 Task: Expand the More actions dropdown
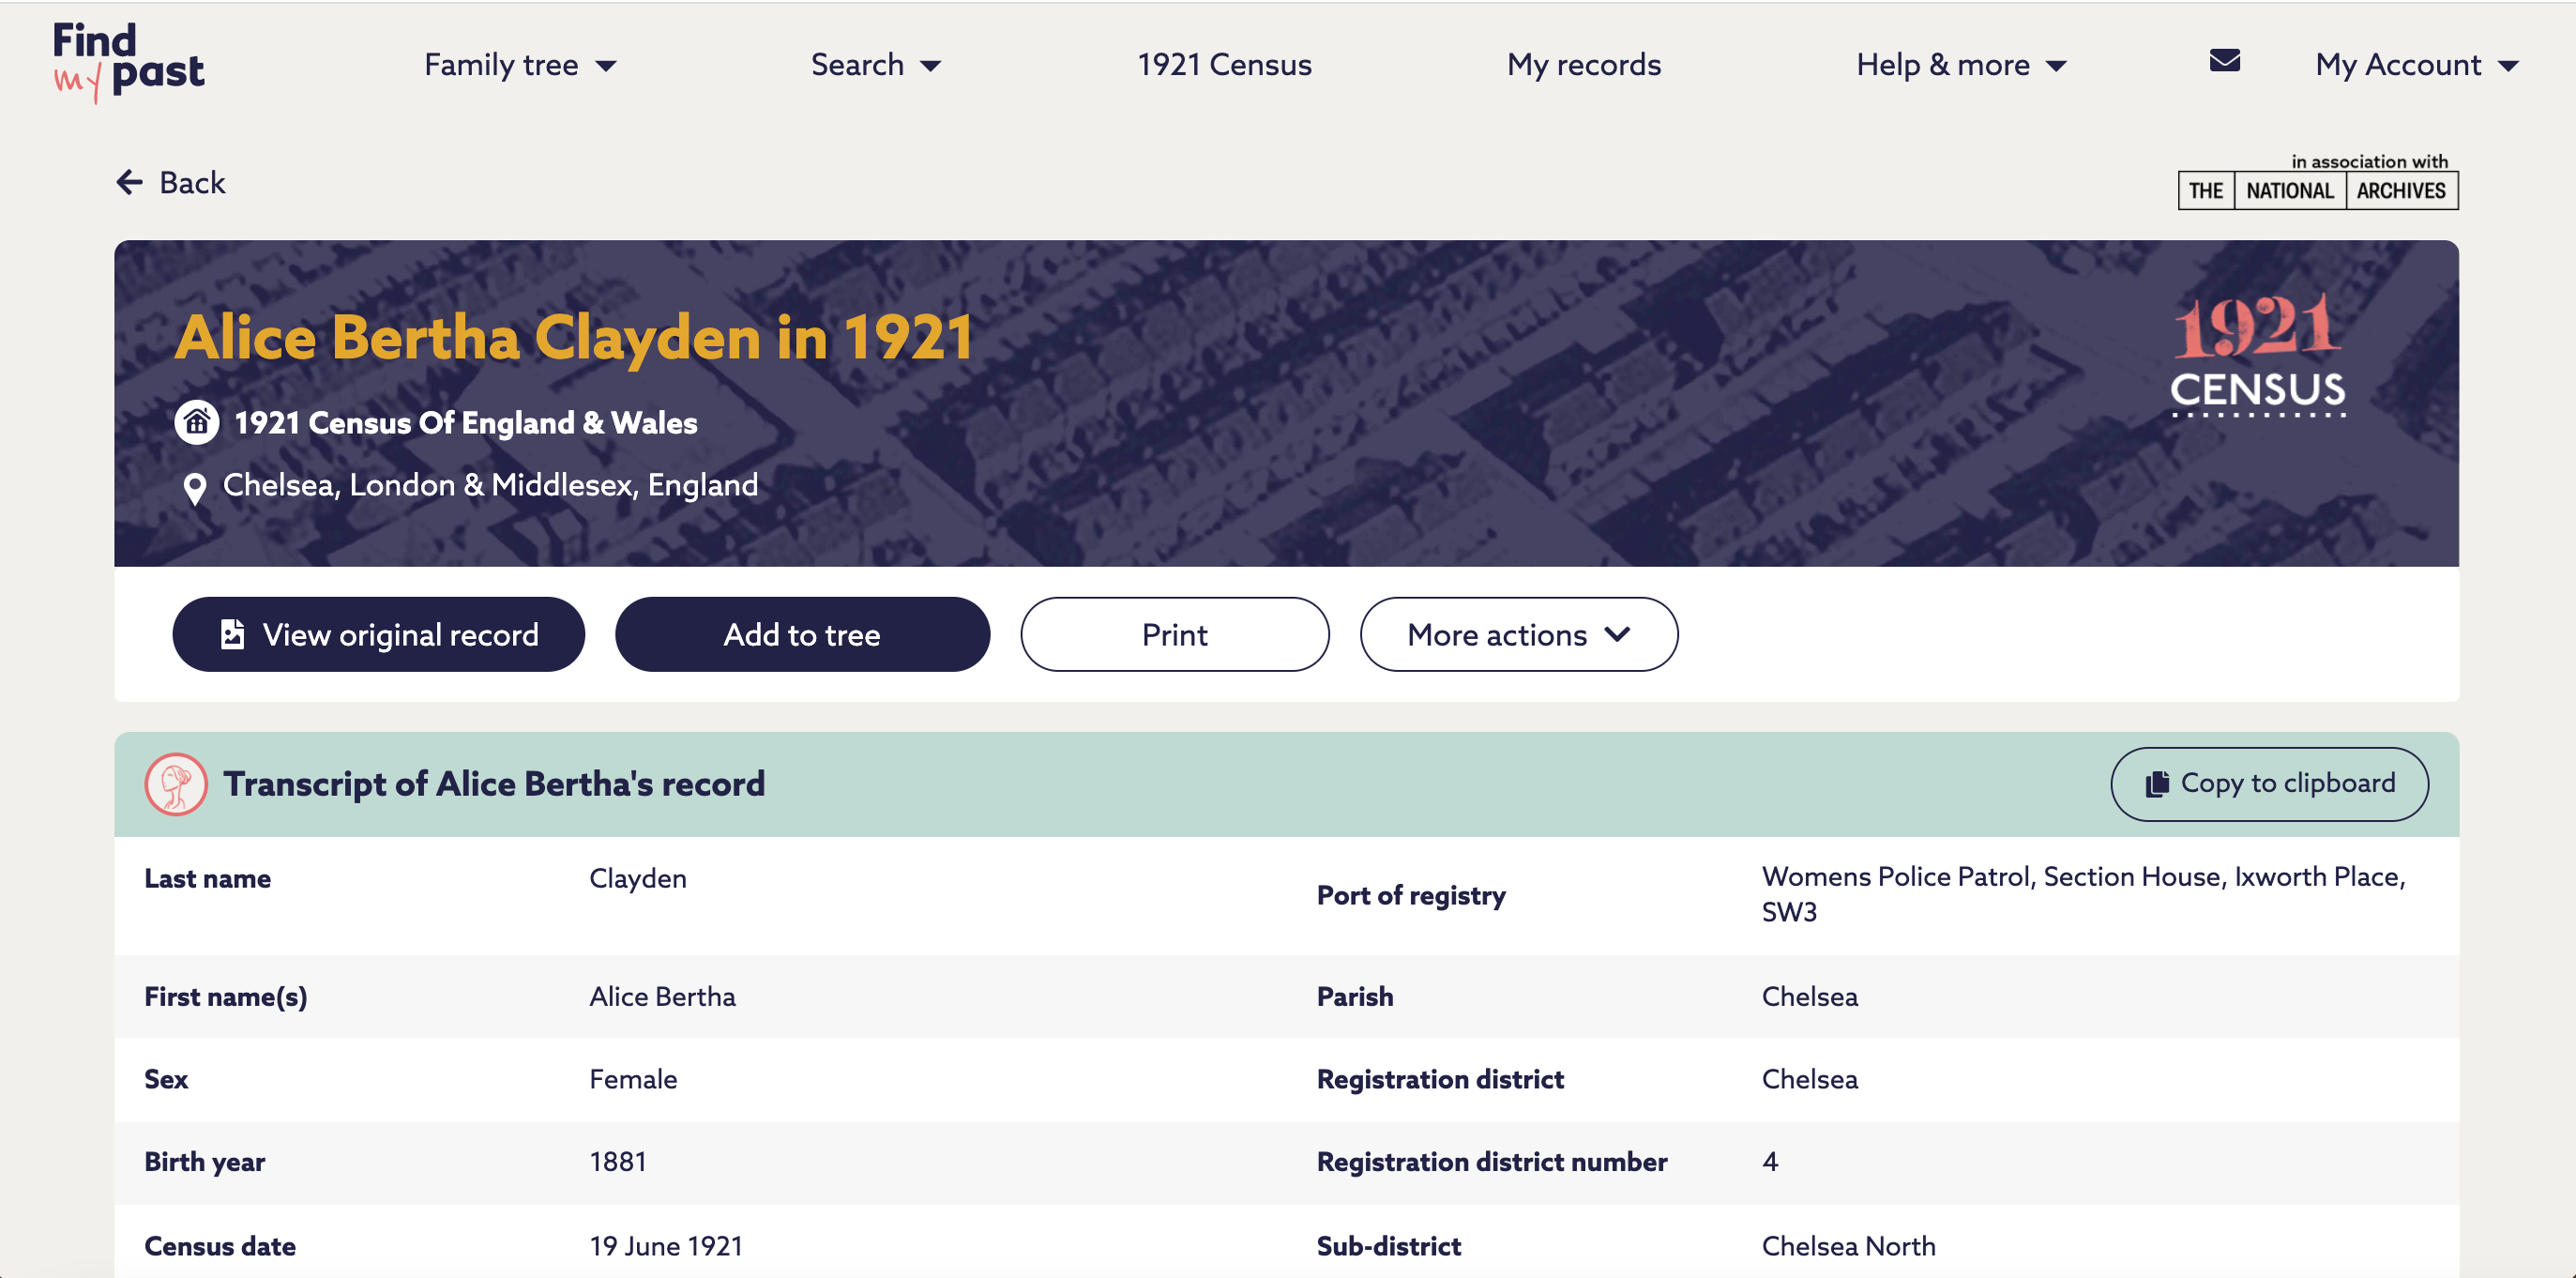(x=1518, y=635)
